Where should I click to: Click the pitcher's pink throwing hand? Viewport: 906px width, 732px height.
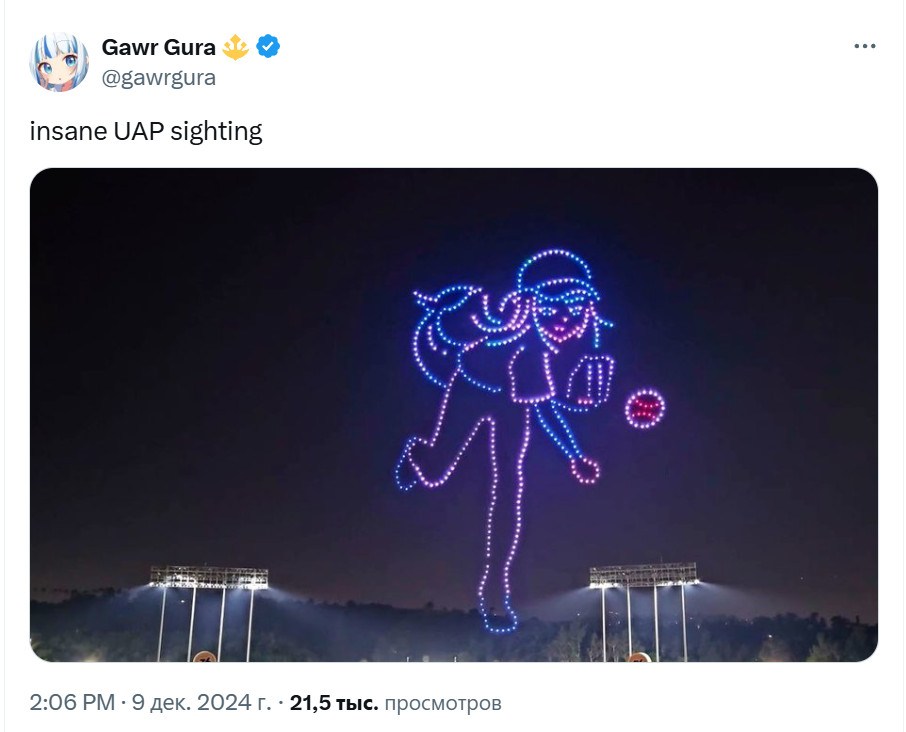click(585, 470)
